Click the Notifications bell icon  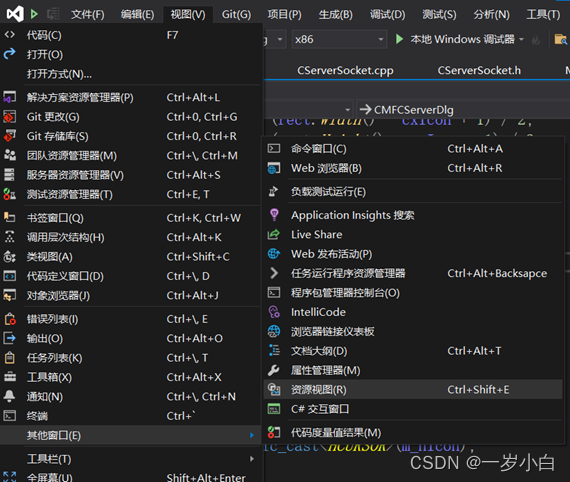pyautogui.click(x=9, y=396)
